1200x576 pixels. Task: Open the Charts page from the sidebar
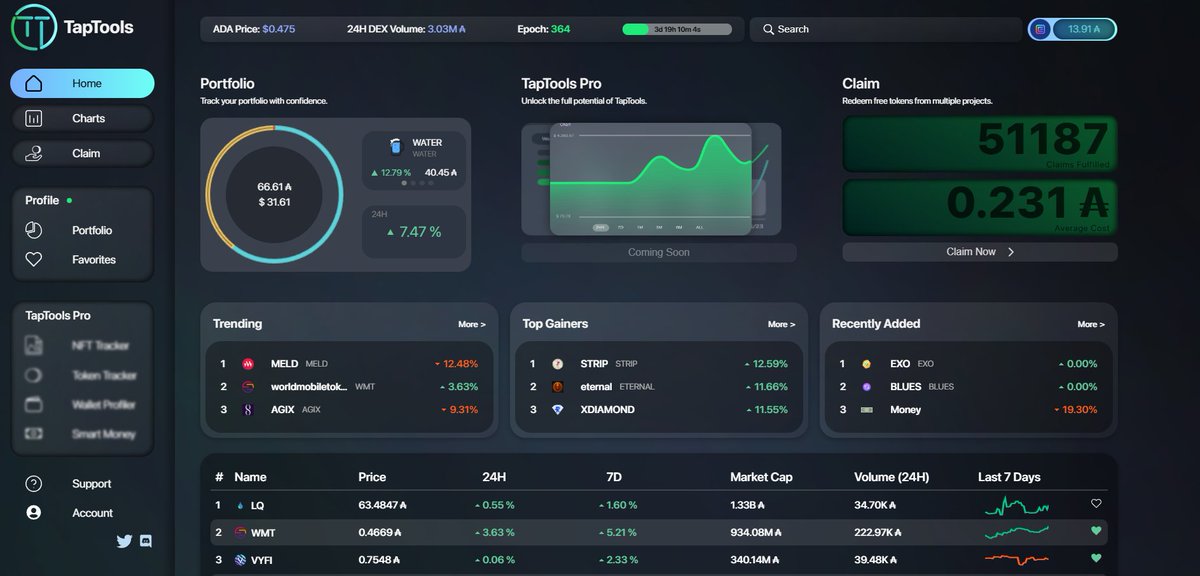click(x=82, y=118)
